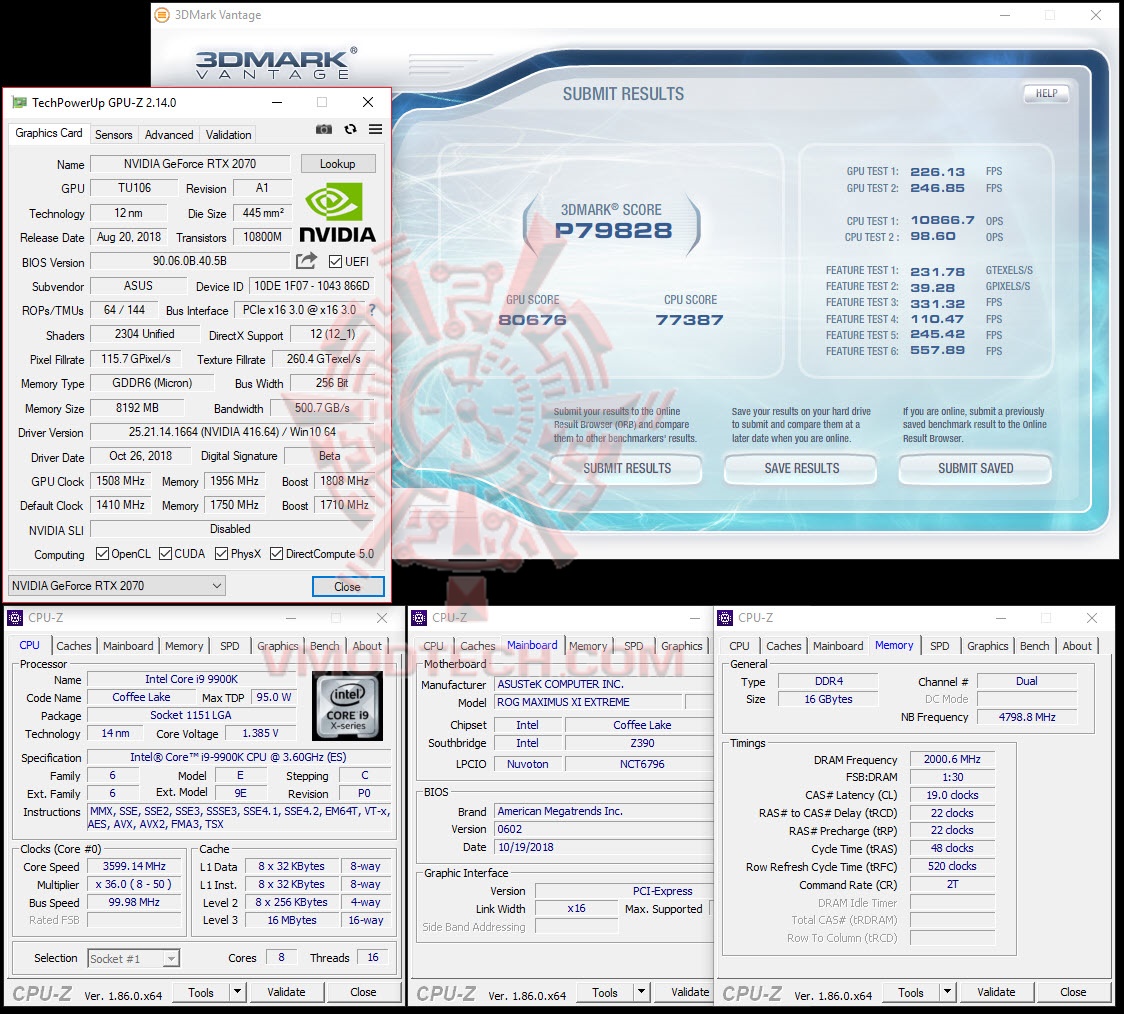The width and height of the screenshot is (1124, 1014).
Task: Click the motherboard model ROG MAXIMUS XI EXTREME
Action: point(588,702)
